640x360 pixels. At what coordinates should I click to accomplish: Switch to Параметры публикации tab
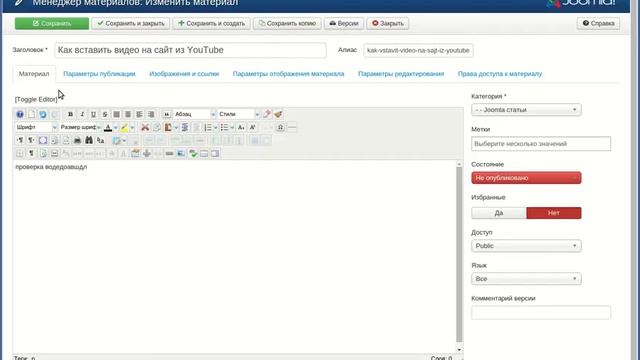(99, 74)
